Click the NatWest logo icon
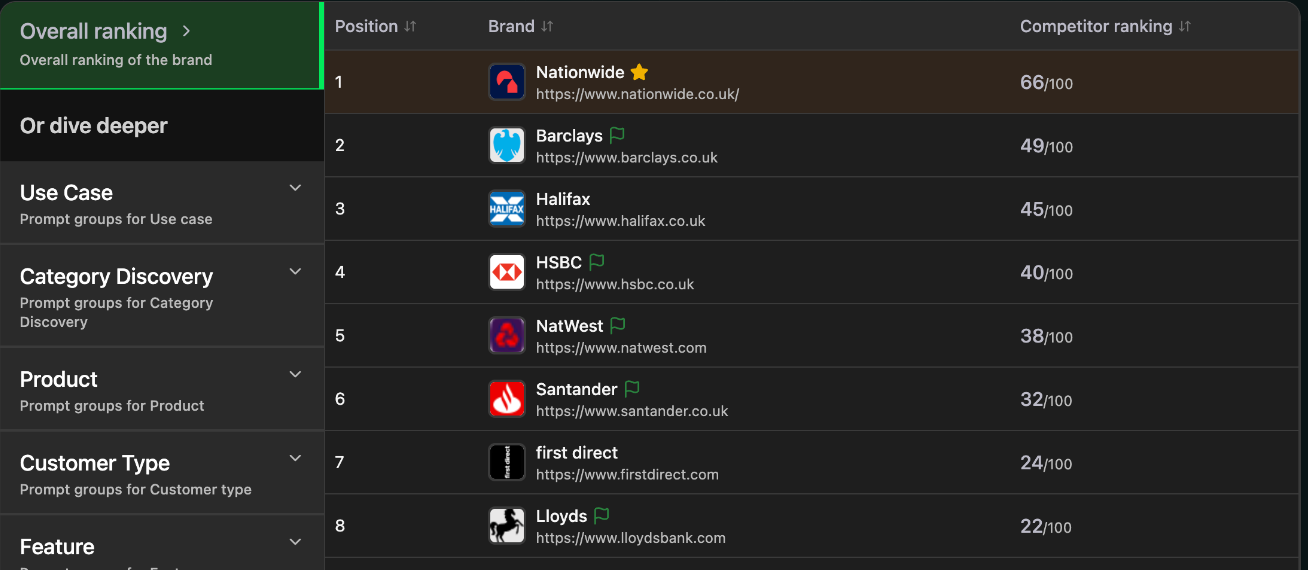The width and height of the screenshot is (1308, 570). tap(507, 336)
